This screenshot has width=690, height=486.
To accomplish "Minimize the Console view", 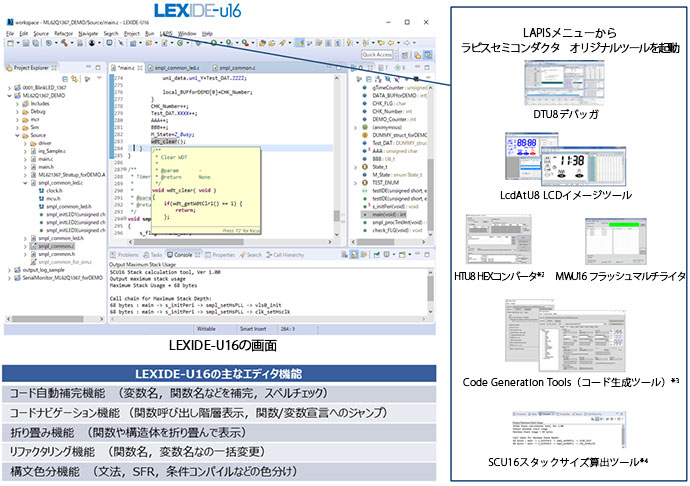I will click(x=418, y=253).
